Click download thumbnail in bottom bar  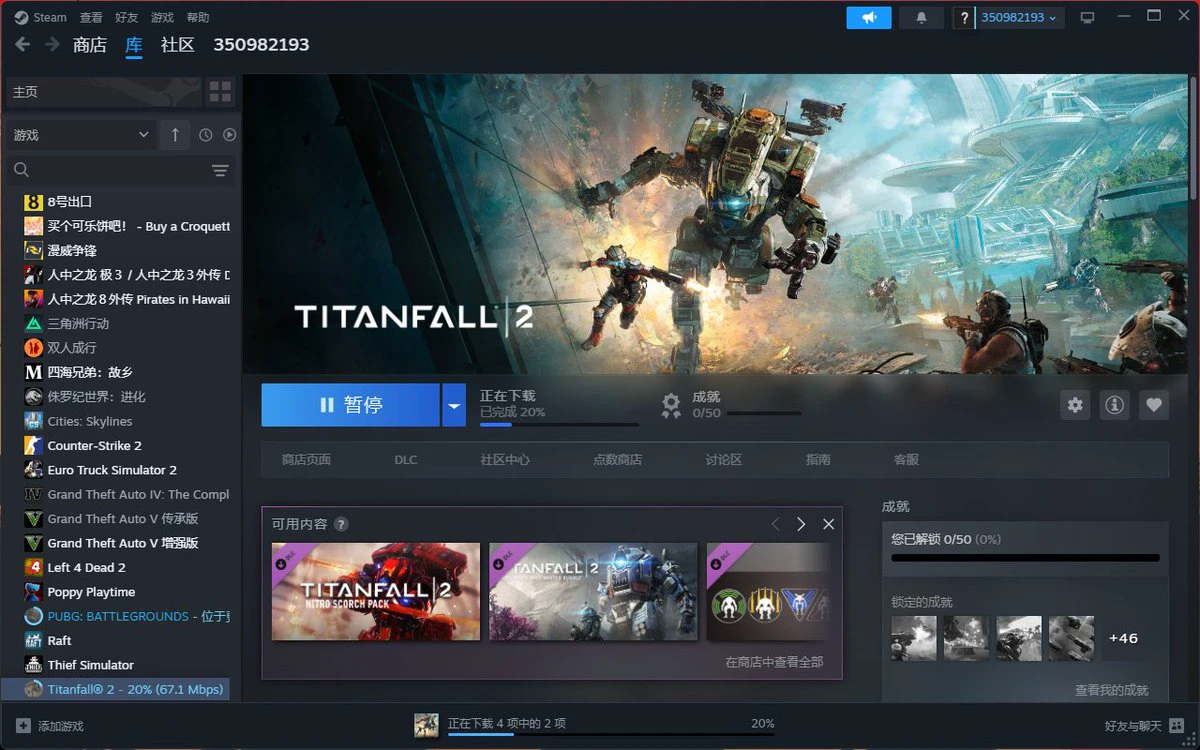[x=427, y=726]
